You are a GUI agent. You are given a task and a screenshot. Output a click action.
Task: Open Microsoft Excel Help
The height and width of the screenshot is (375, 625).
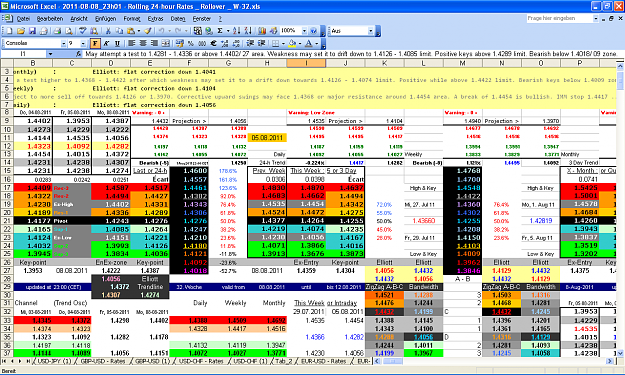pyautogui.click(x=313, y=31)
